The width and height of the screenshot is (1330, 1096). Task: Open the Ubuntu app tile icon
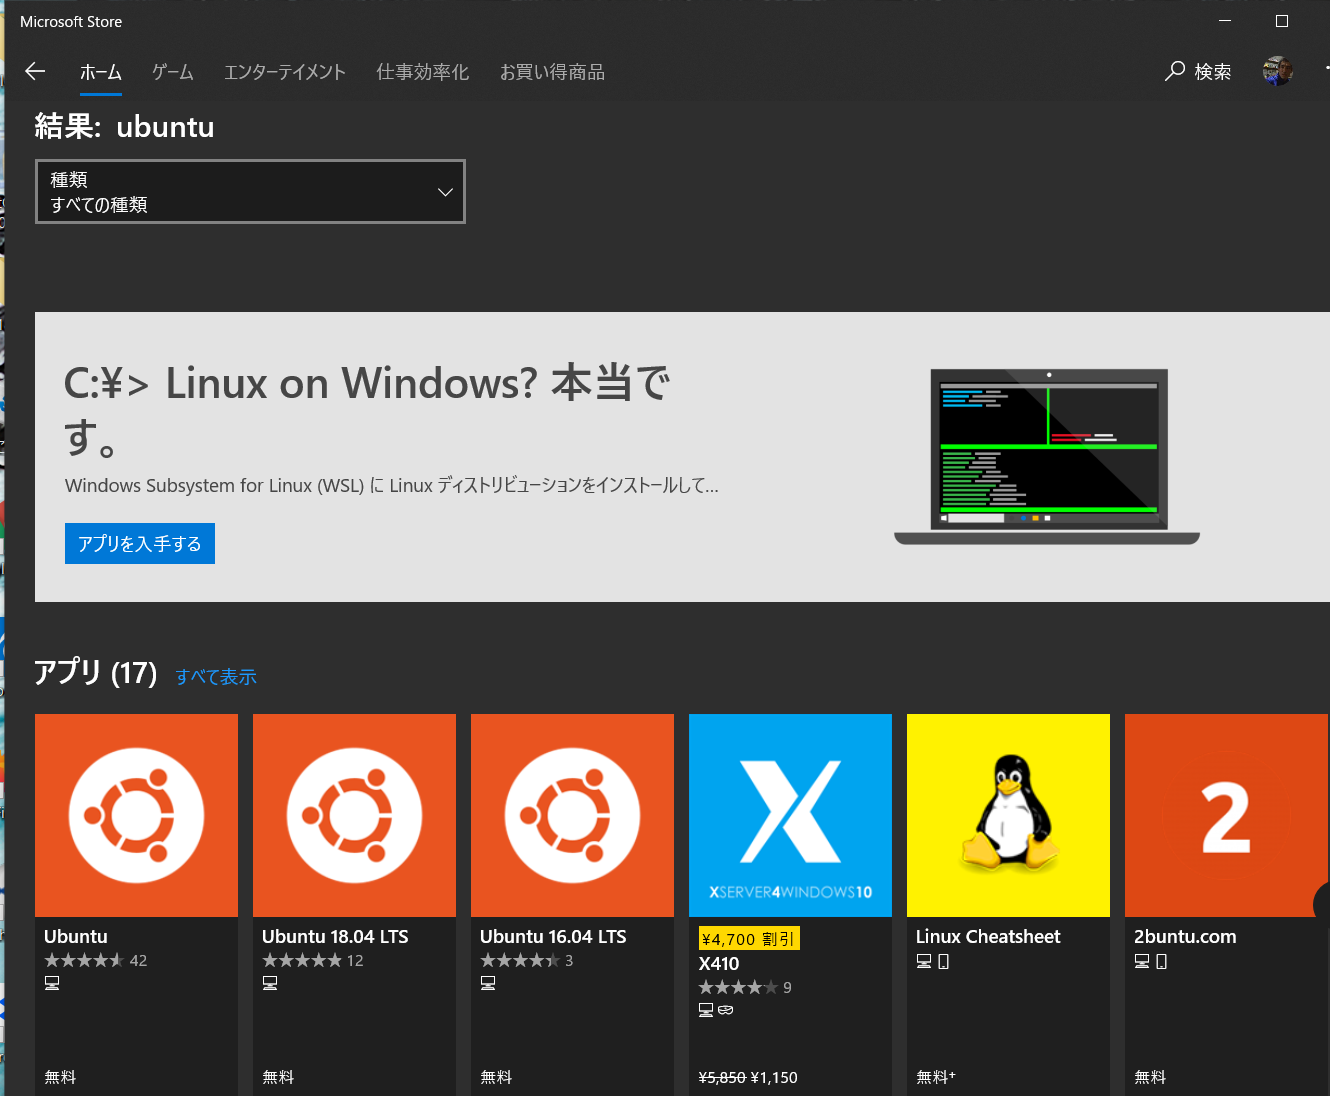coord(136,815)
